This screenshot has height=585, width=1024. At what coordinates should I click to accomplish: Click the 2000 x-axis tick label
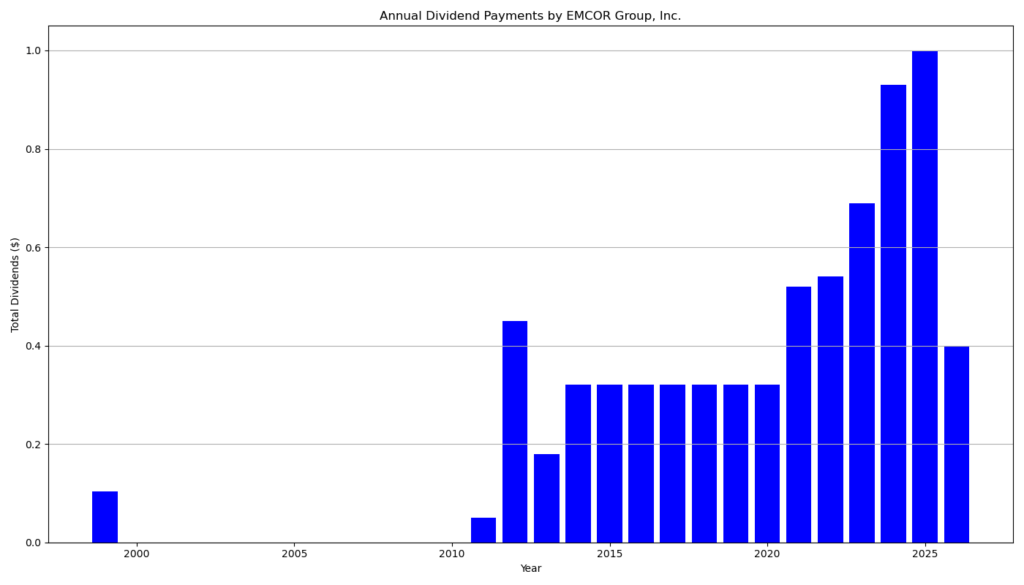coord(136,554)
